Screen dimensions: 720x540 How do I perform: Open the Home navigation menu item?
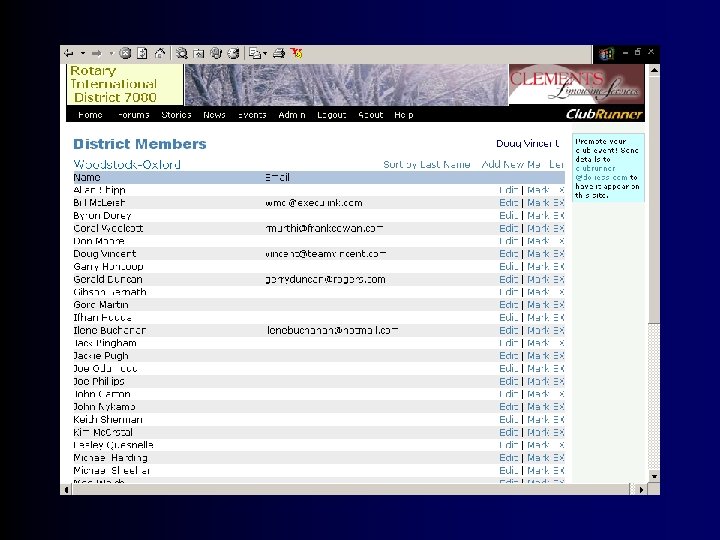click(x=90, y=115)
